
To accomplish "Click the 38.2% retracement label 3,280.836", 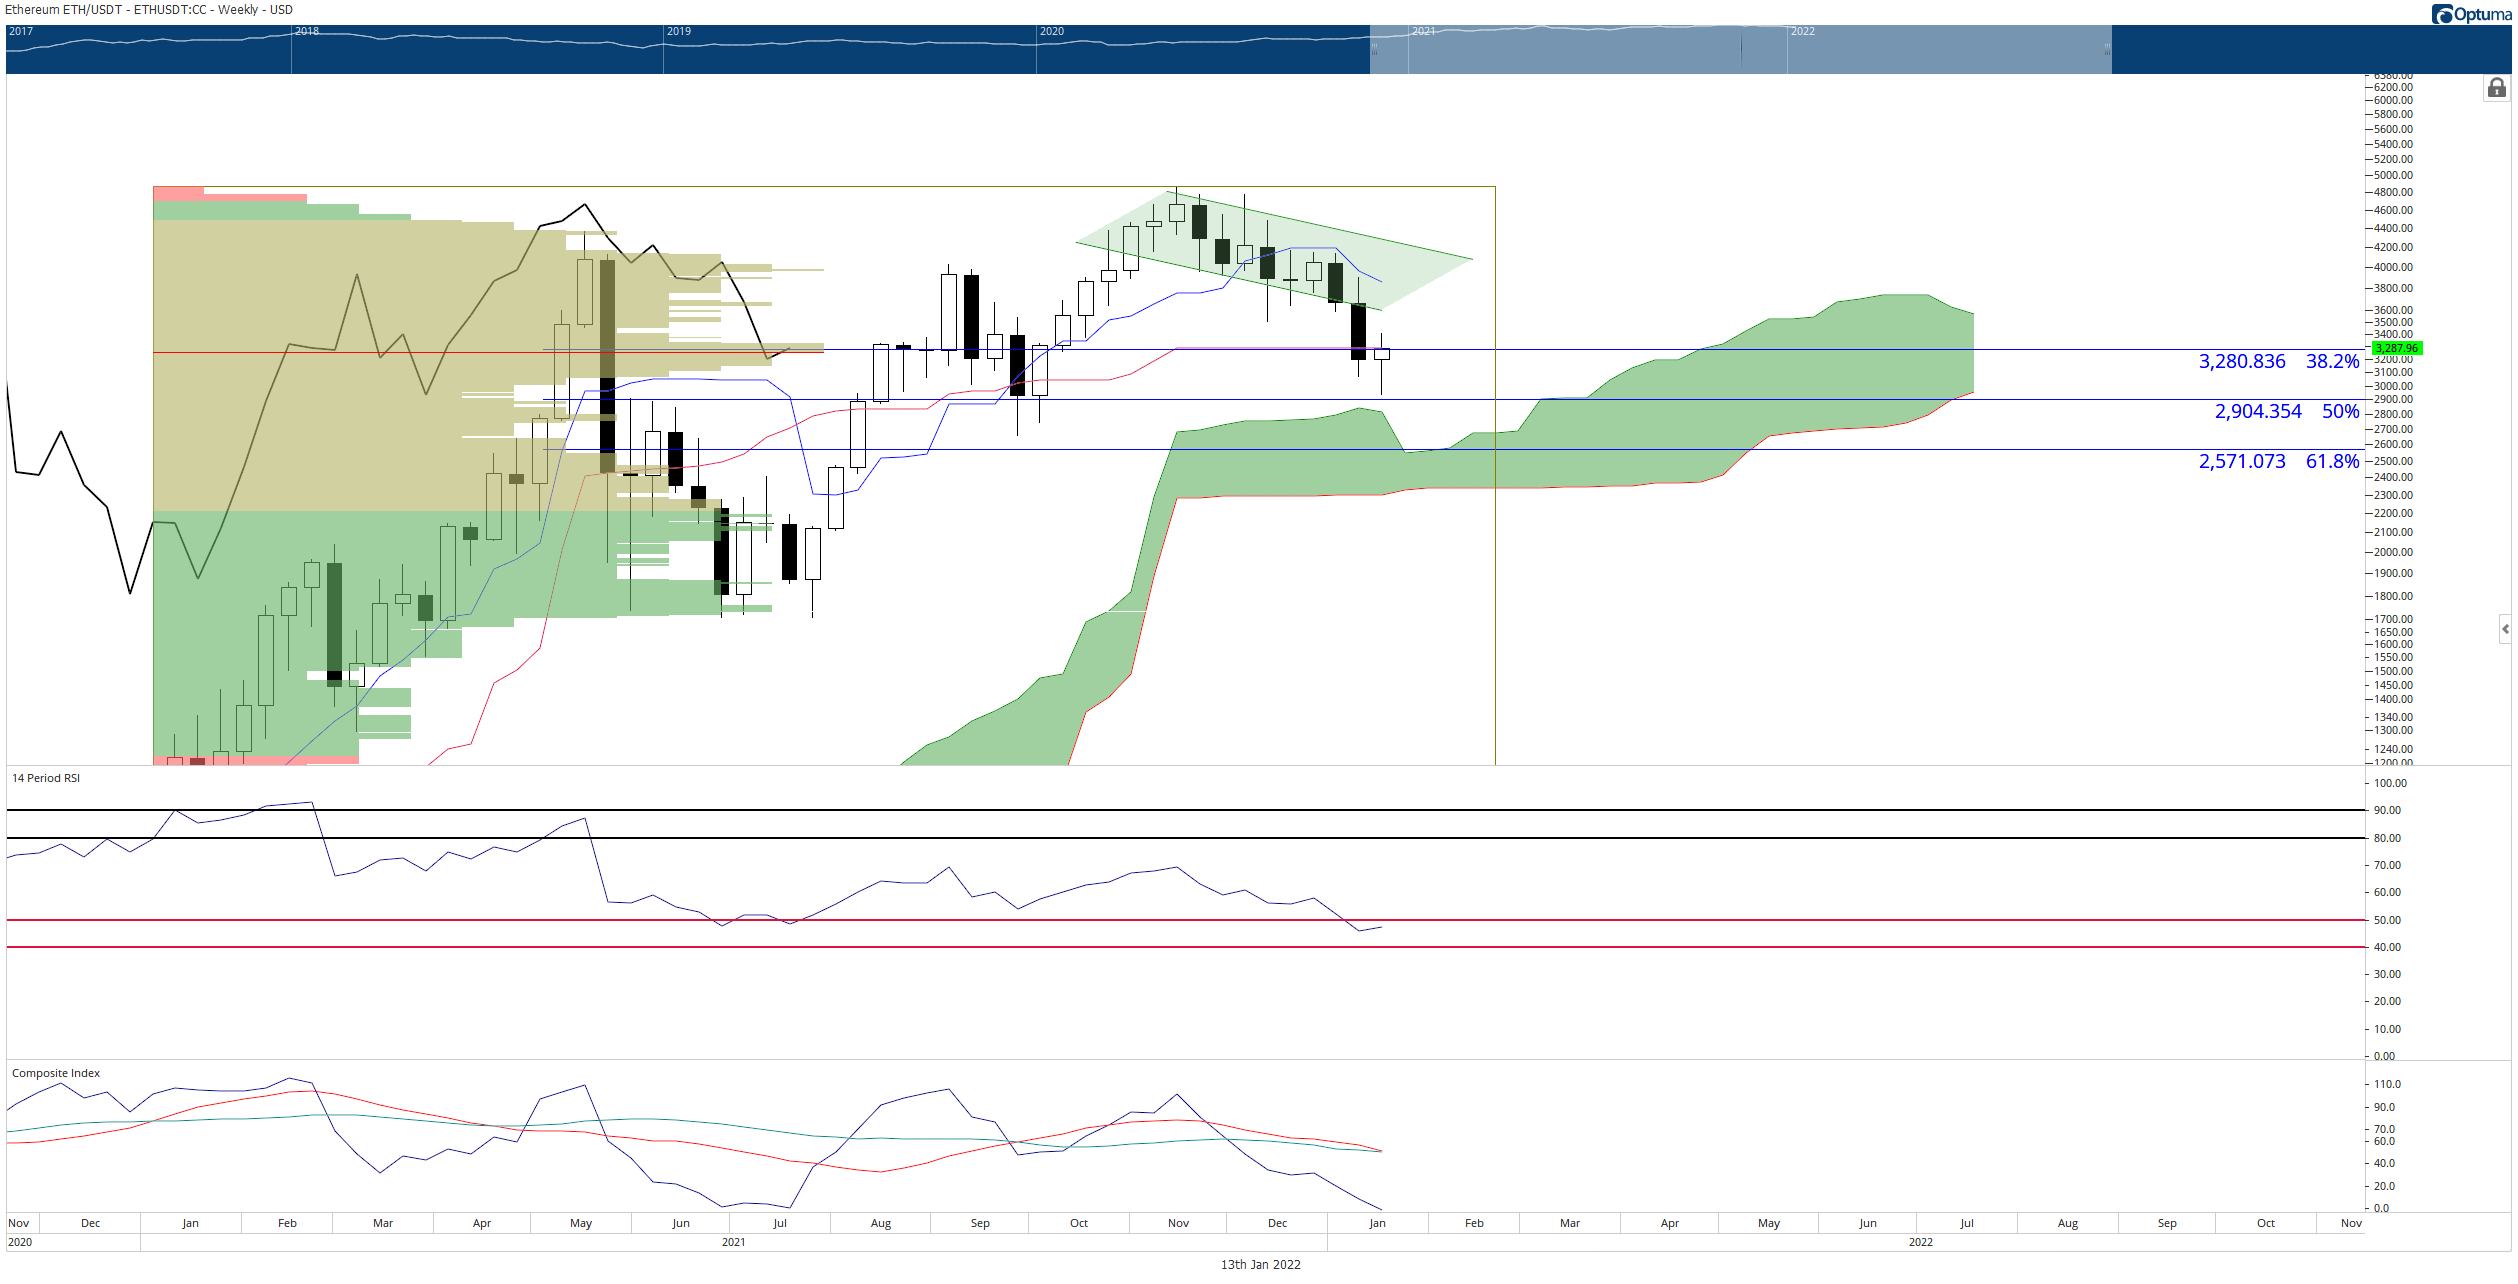I will [2241, 361].
